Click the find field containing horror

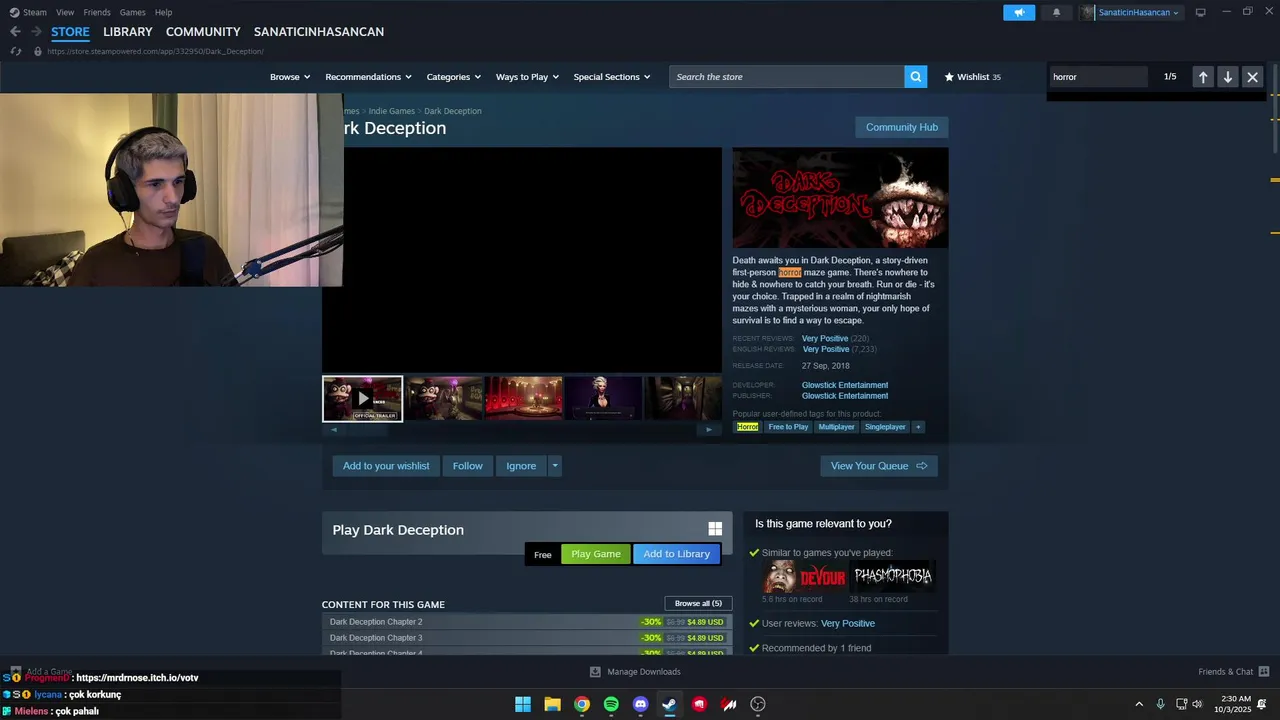click(1098, 77)
